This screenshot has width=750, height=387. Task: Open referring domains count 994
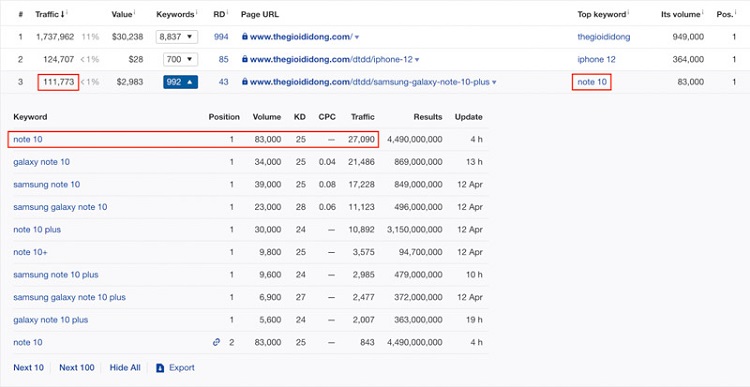point(221,37)
